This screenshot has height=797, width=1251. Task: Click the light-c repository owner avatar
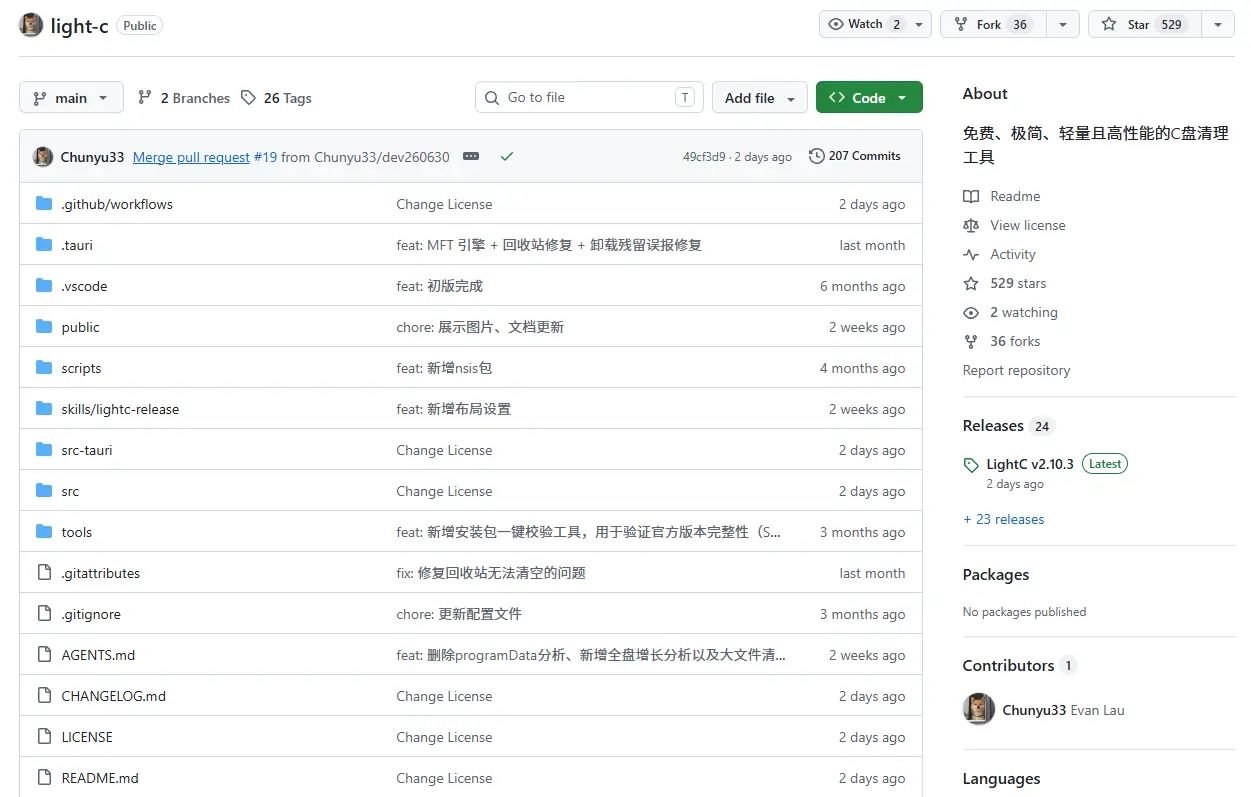pyautogui.click(x=31, y=25)
